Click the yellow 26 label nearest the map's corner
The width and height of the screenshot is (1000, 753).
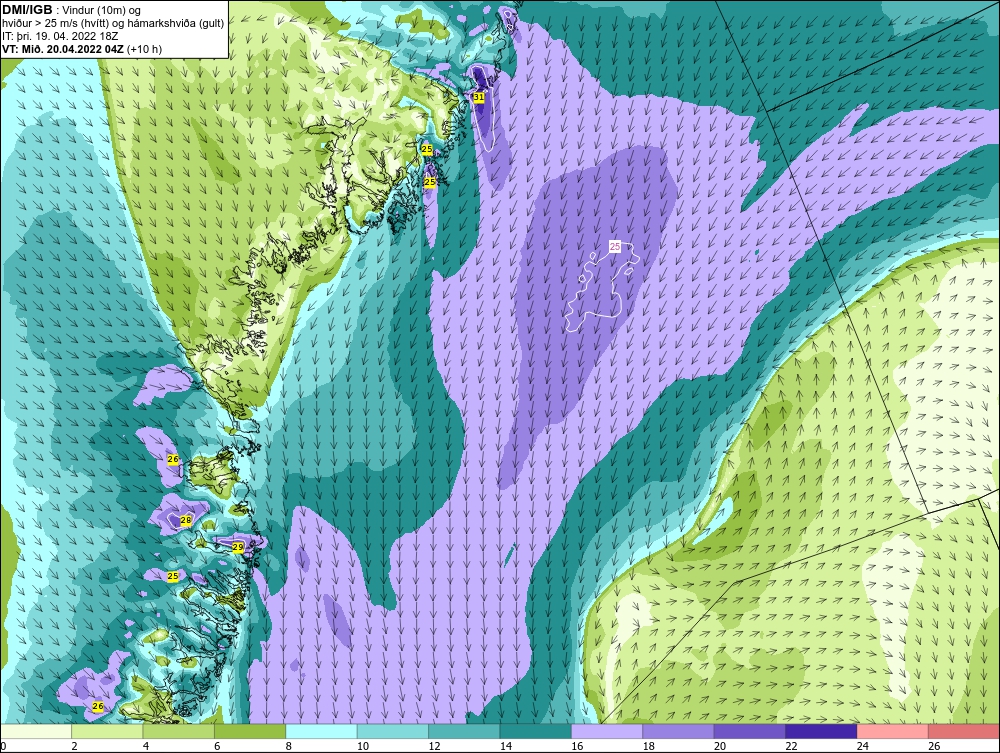point(98,706)
